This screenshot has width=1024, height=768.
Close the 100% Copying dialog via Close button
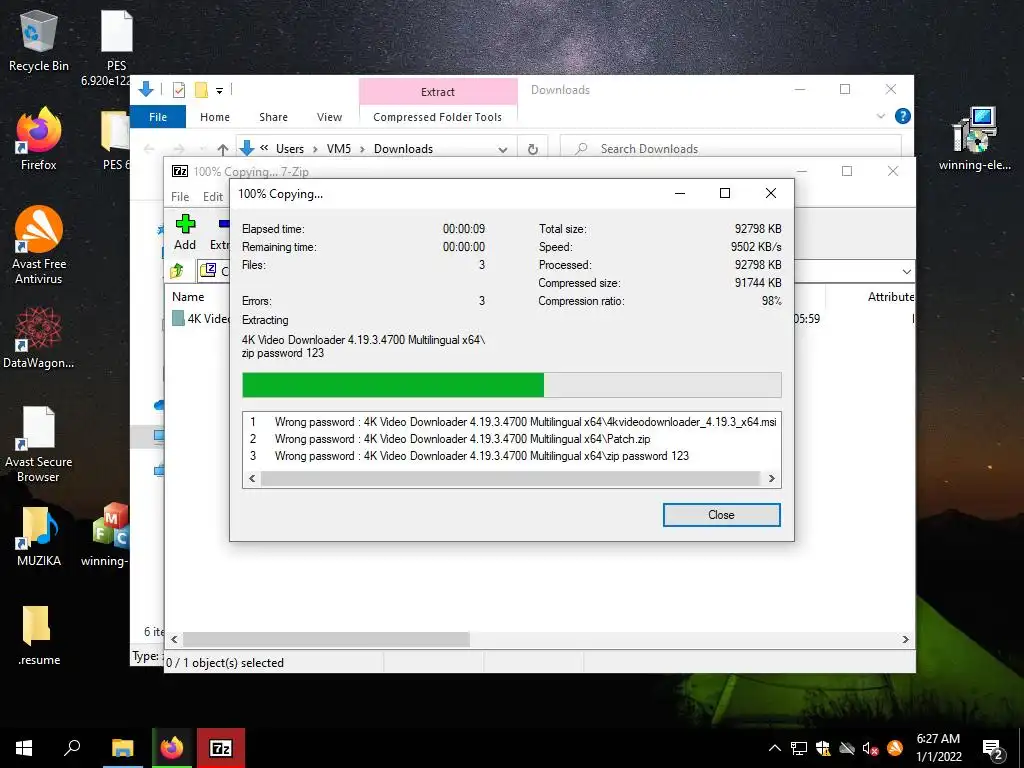[721, 515]
